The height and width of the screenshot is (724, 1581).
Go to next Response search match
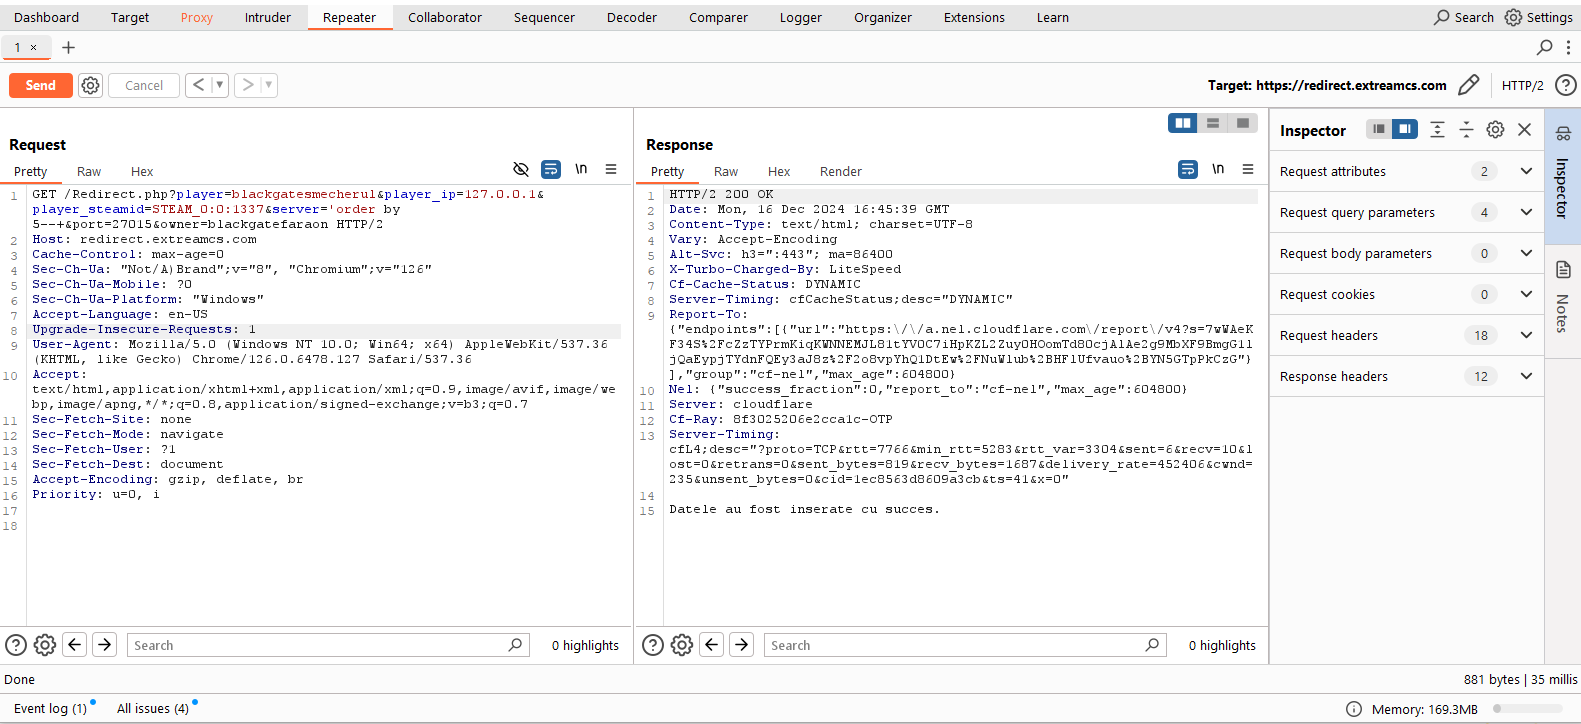(x=742, y=645)
